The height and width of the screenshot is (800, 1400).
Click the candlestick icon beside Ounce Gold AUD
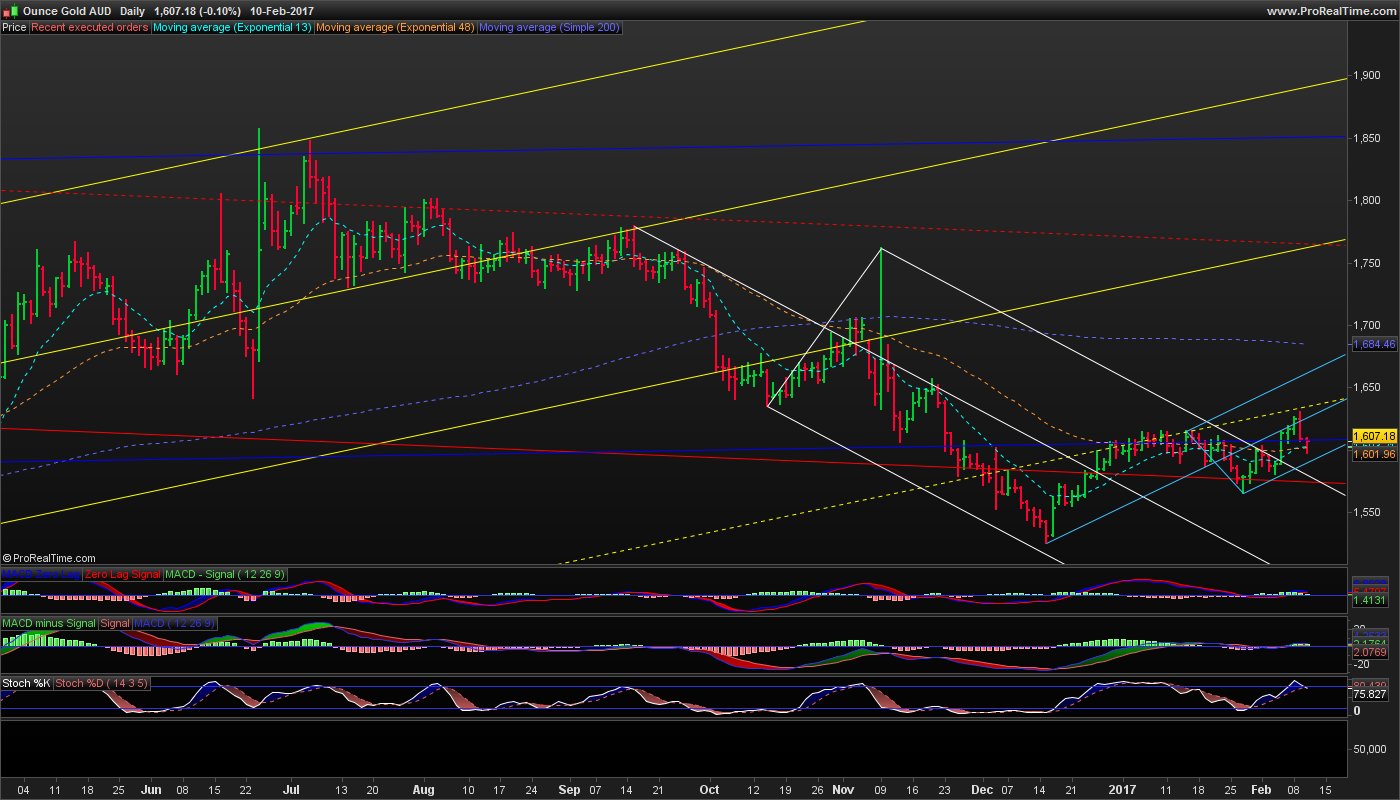11,10
